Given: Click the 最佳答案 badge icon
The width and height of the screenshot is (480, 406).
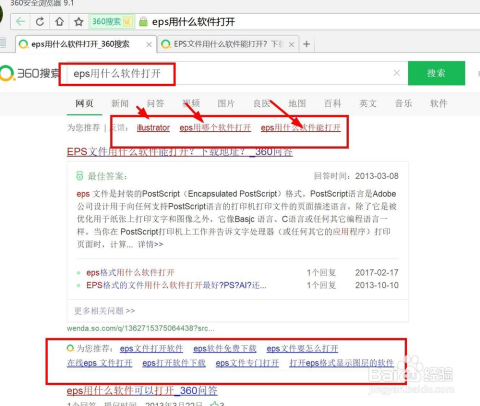Looking at the screenshot, I should pyautogui.click(x=80, y=176).
